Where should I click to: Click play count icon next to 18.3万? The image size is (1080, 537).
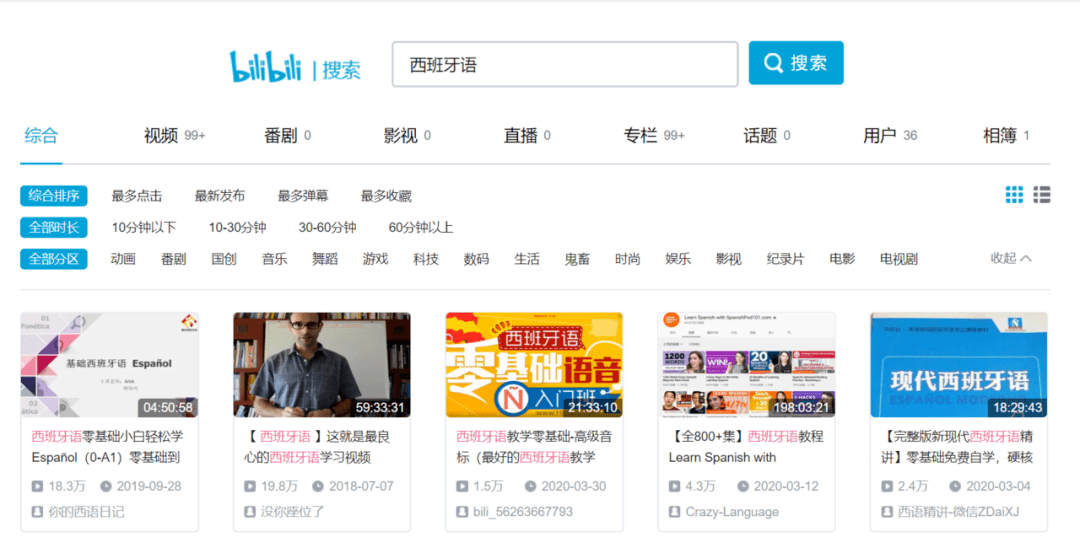pos(38,486)
